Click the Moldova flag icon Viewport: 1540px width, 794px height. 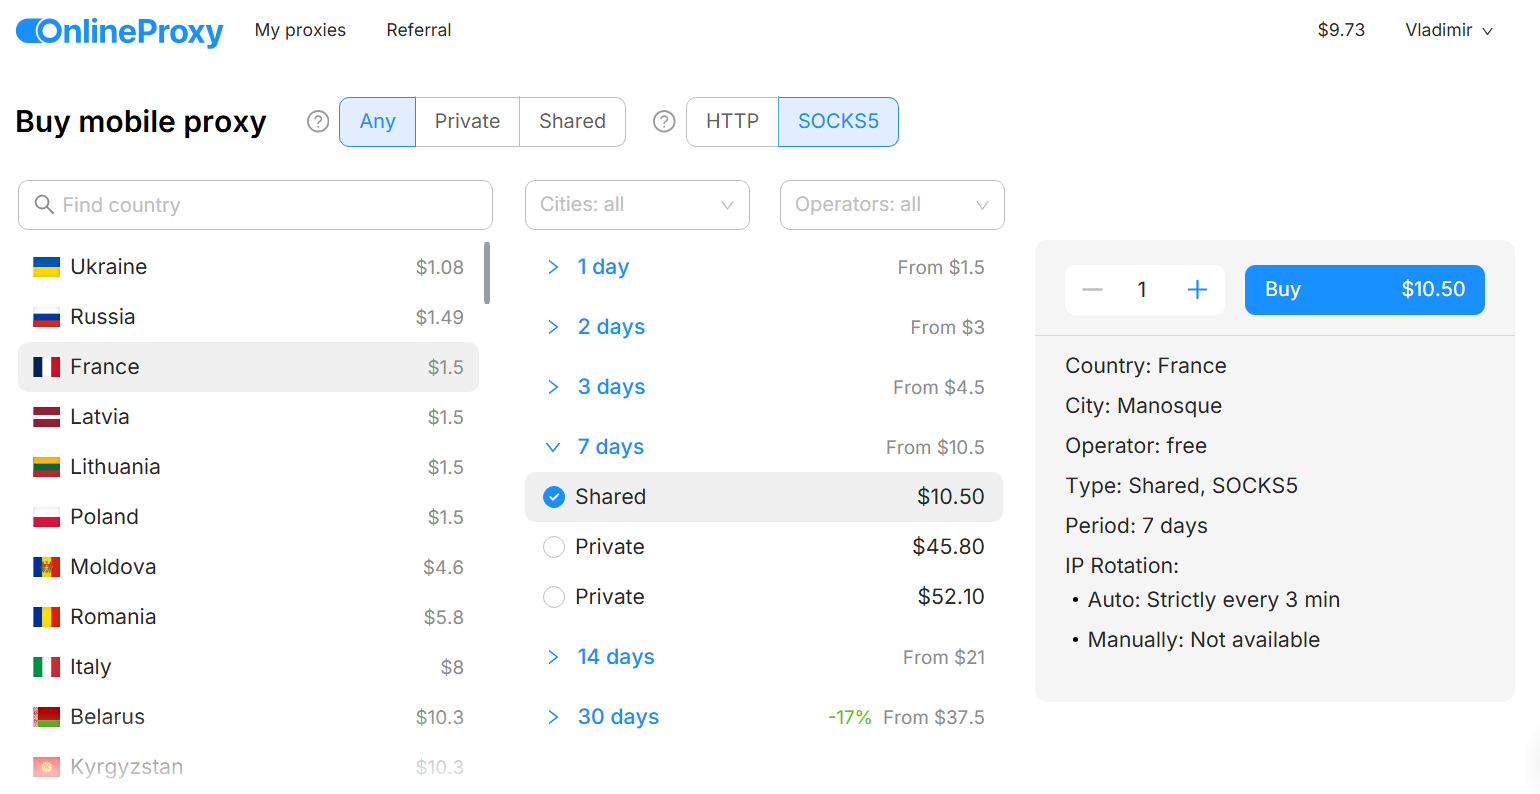(x=46, y=567)
